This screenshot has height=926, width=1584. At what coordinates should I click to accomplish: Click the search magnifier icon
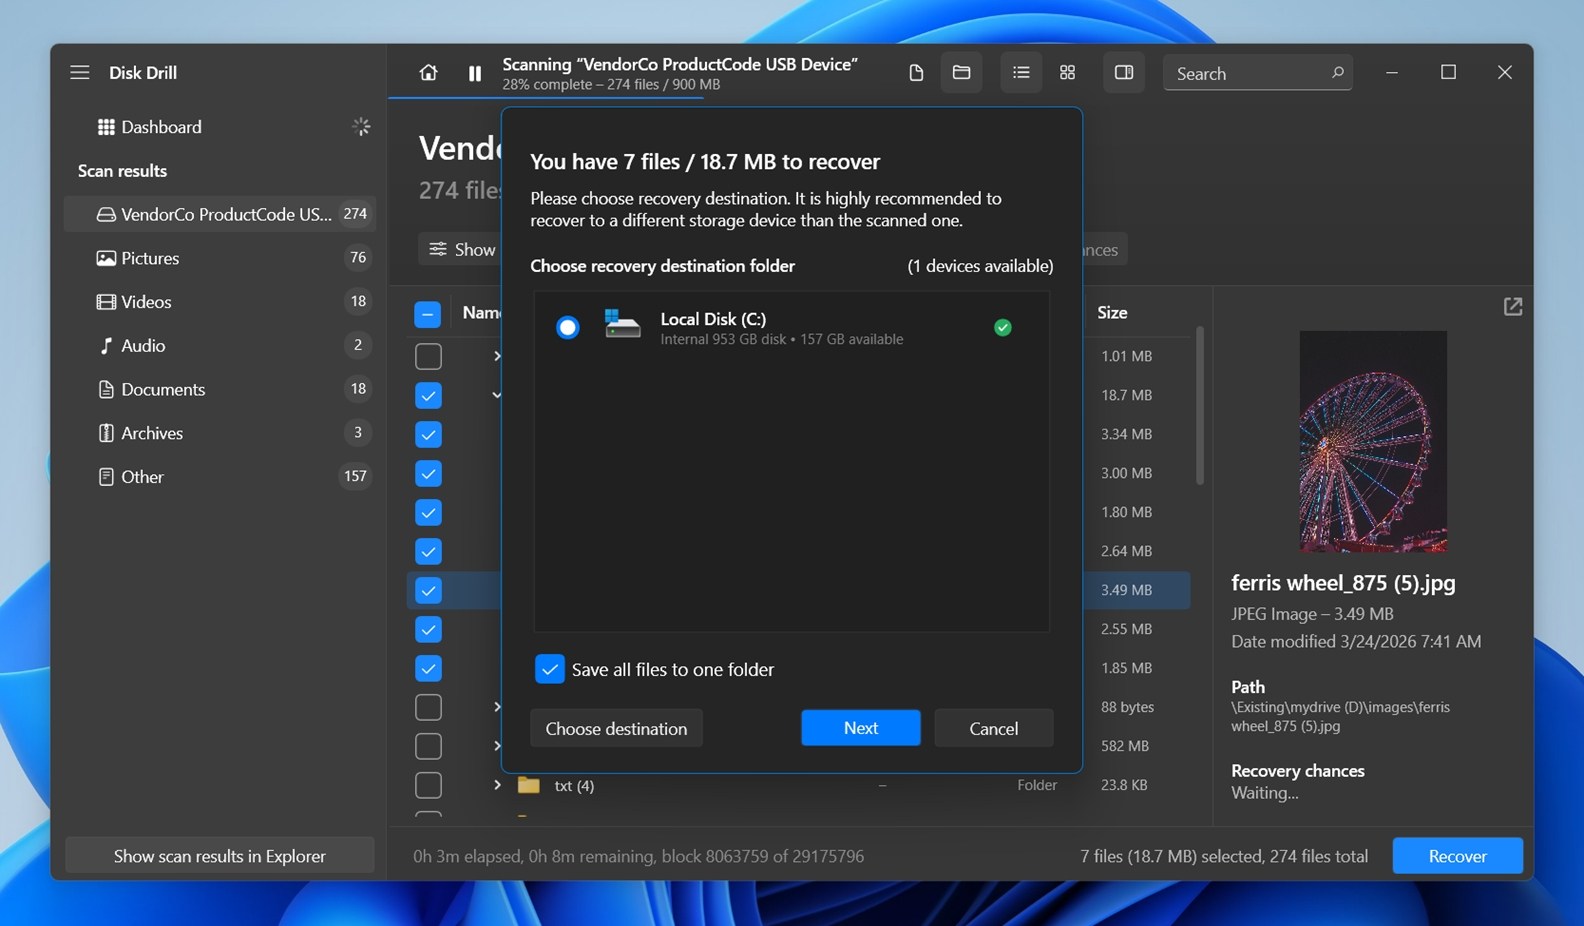pos(1337,72)
